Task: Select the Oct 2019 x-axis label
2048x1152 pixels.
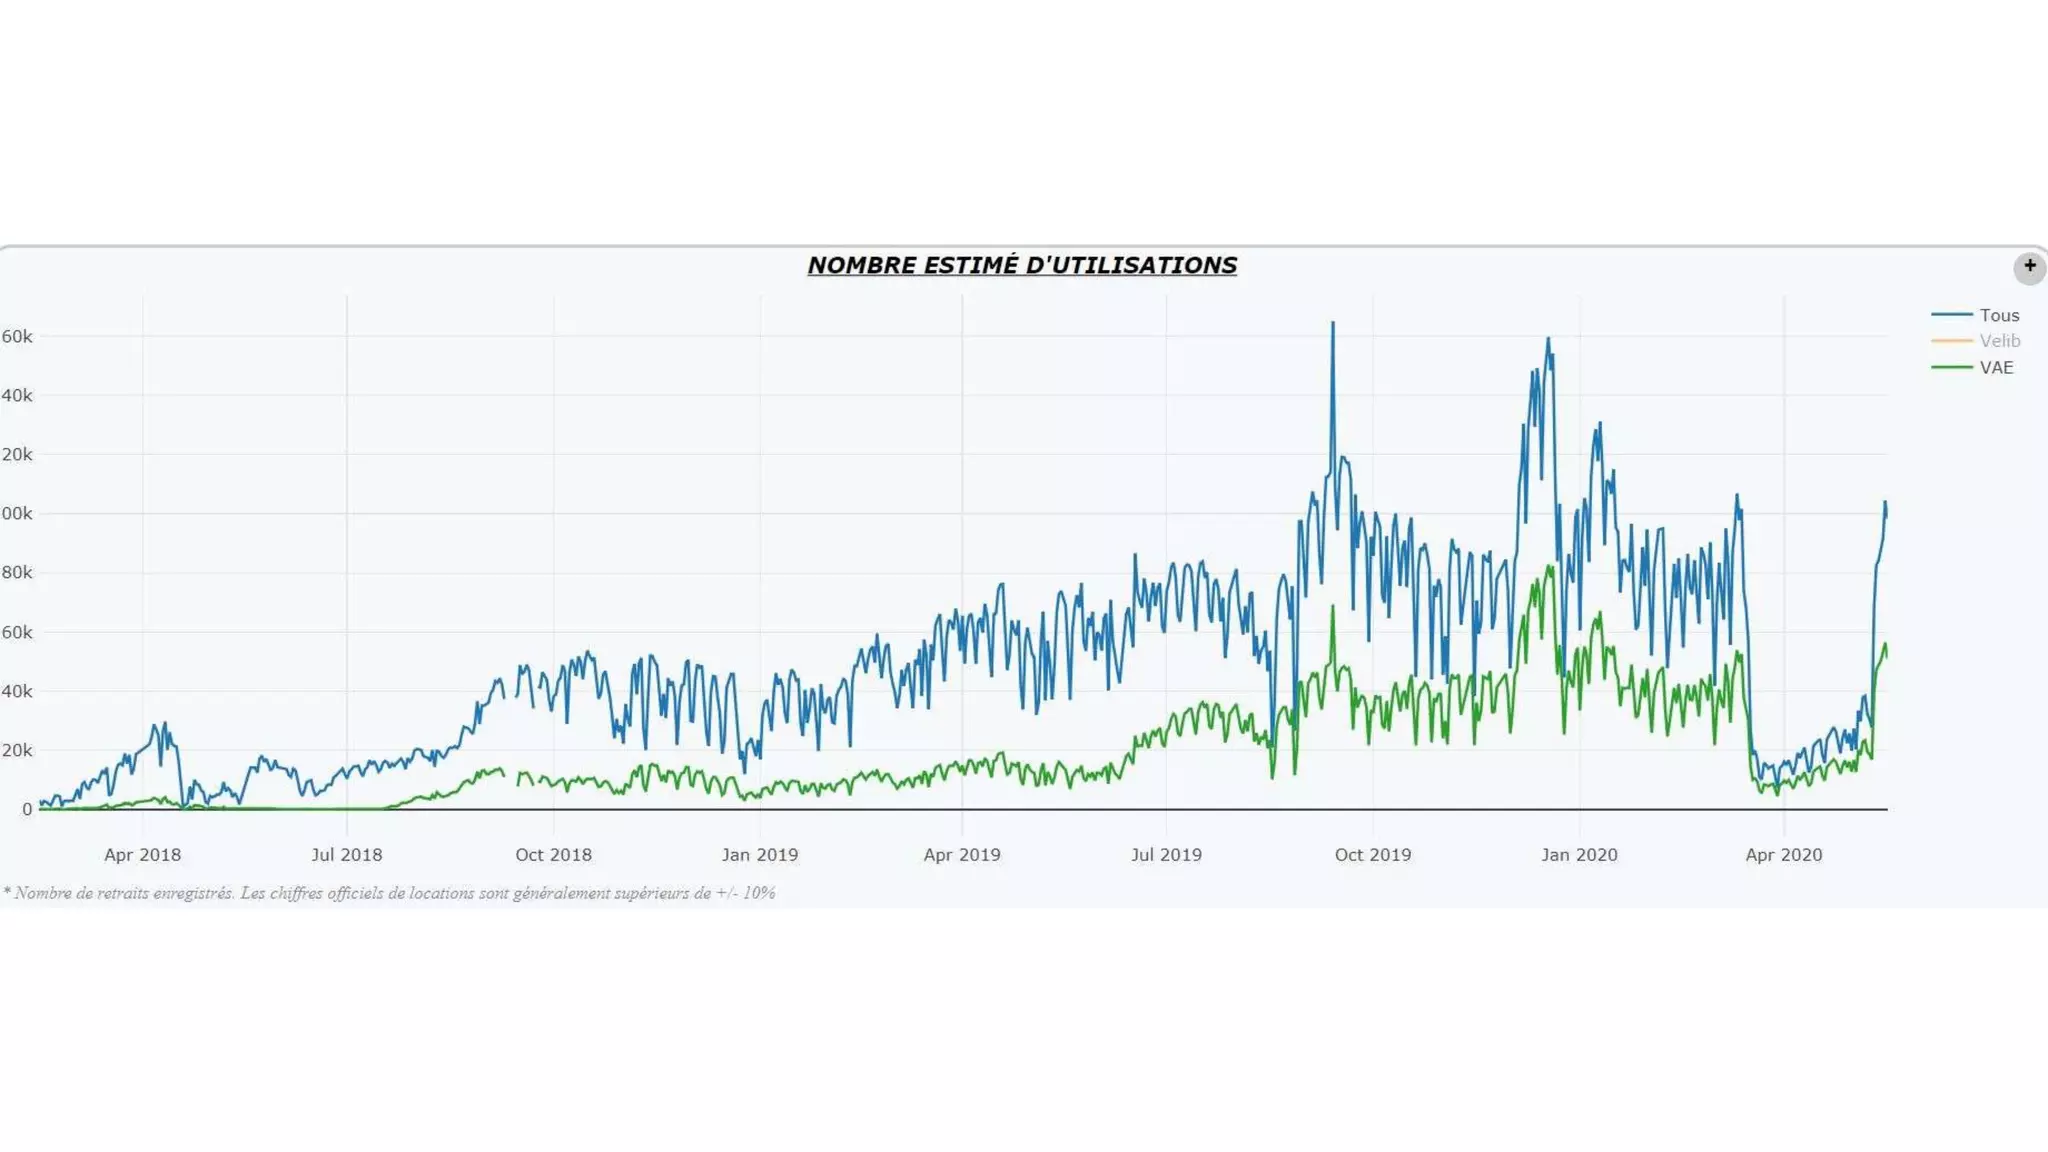Action: 1373,855
